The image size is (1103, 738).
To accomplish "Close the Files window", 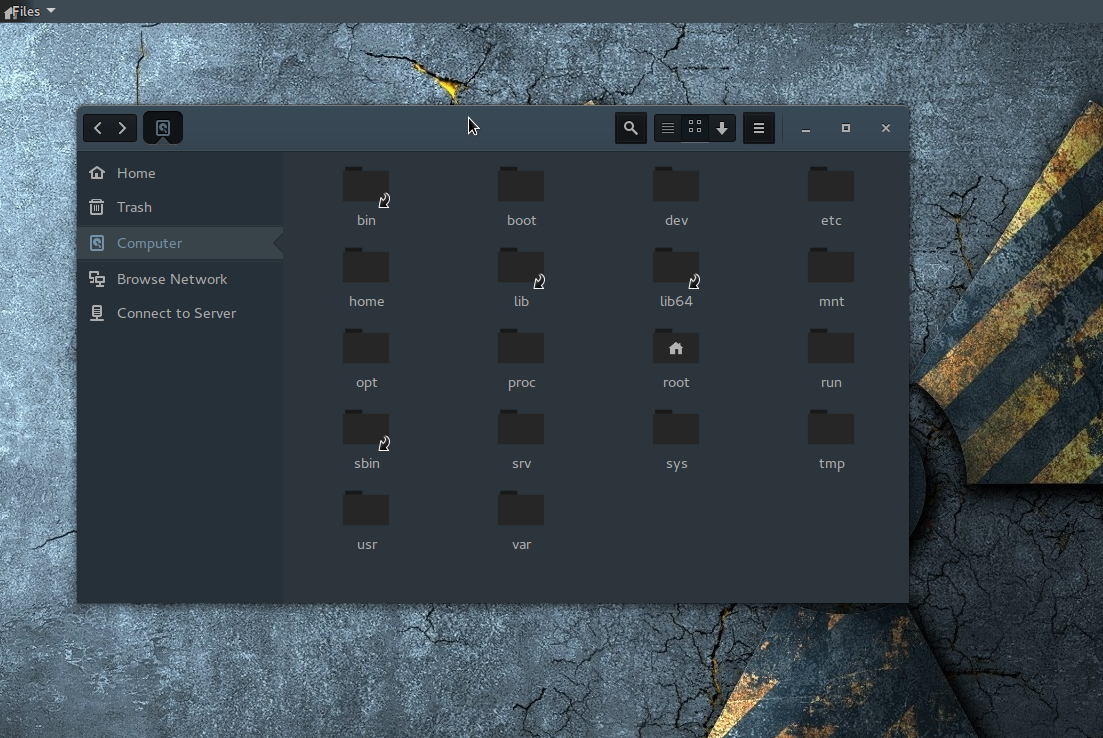I will click(x=886, y=128).
